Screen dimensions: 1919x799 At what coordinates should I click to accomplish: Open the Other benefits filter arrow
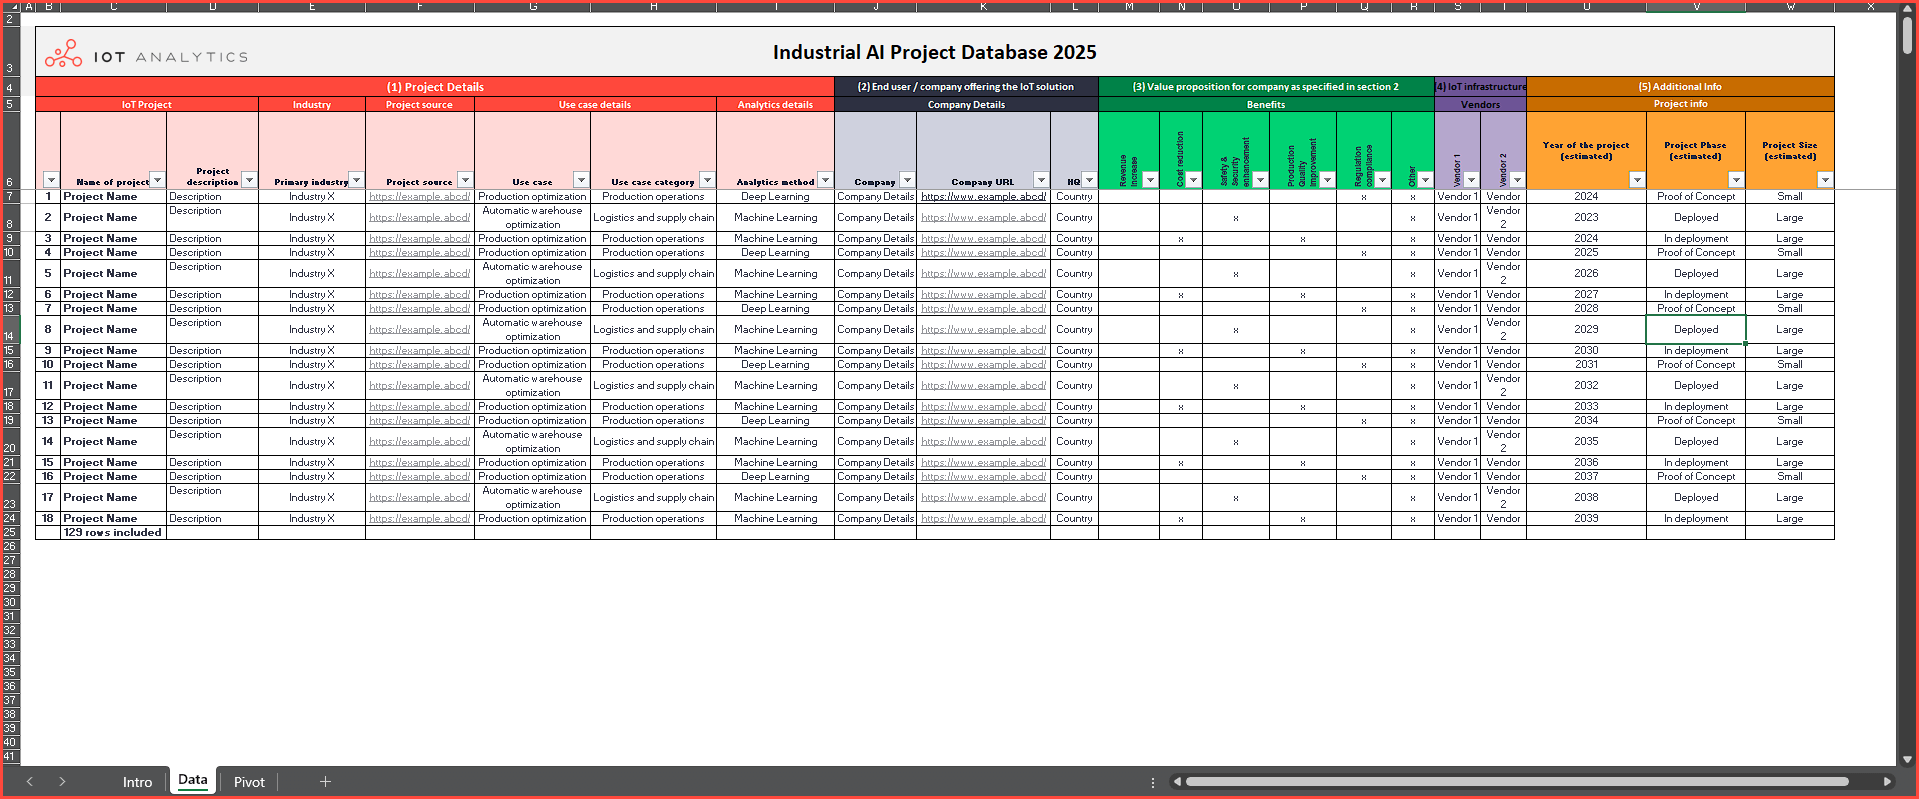[x=1425, y=180]
